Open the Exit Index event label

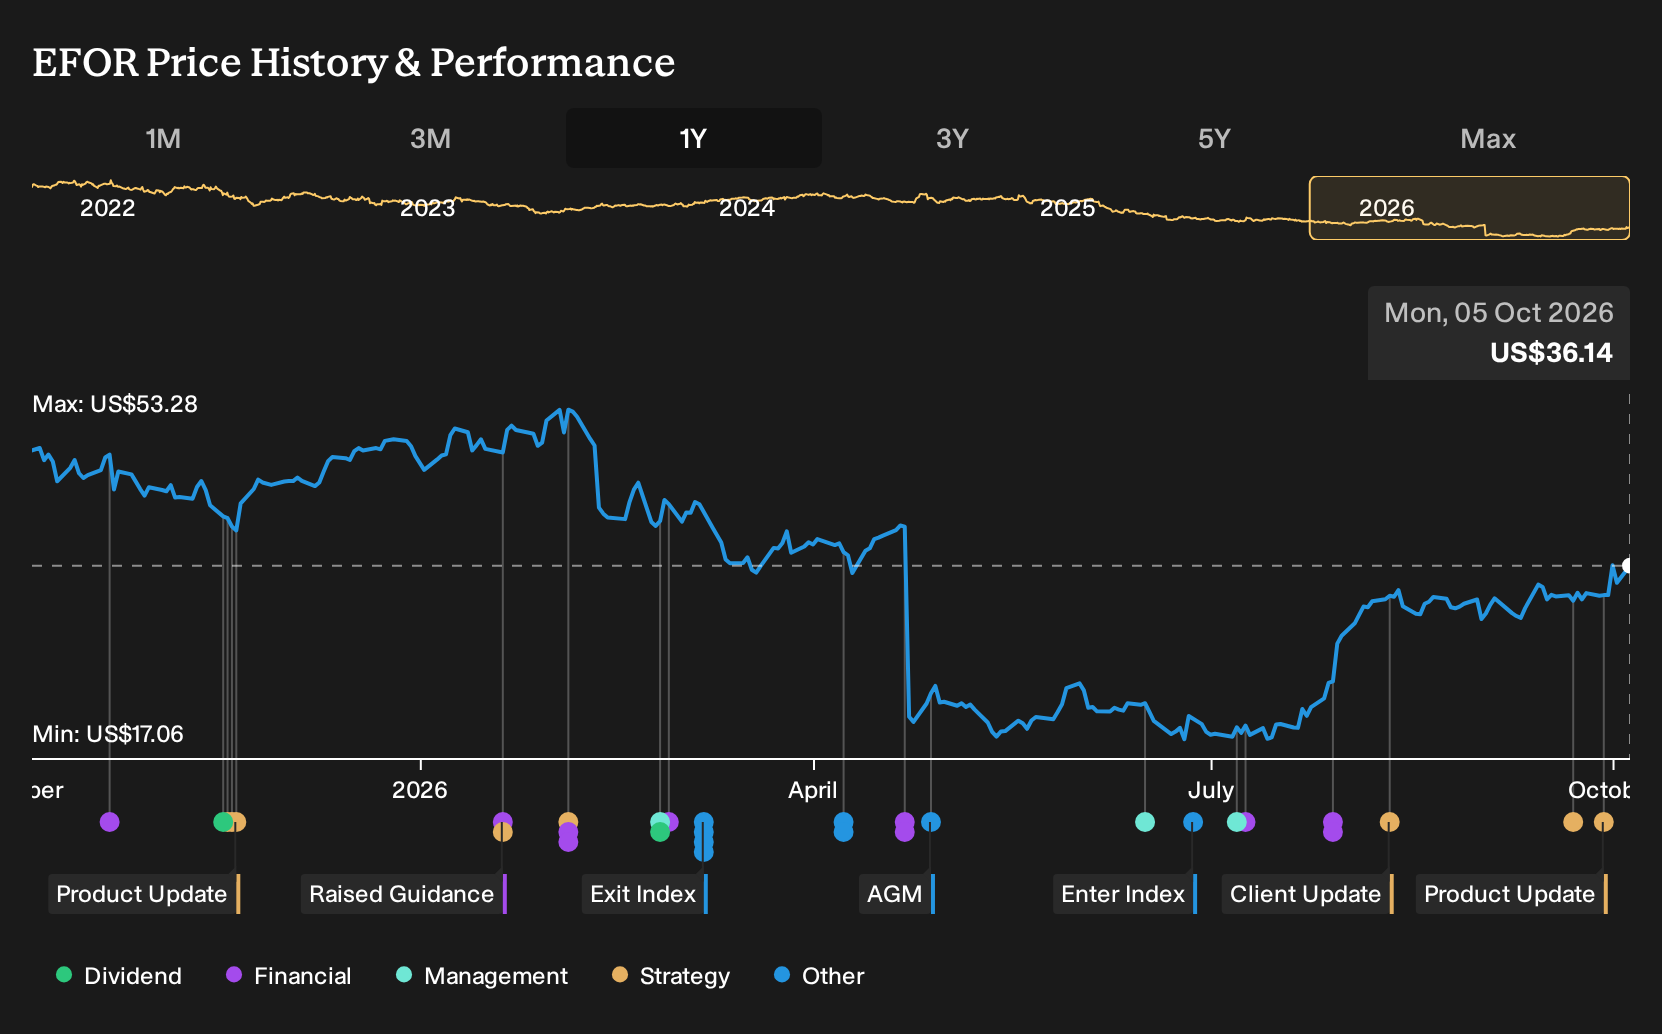(644, 894)
